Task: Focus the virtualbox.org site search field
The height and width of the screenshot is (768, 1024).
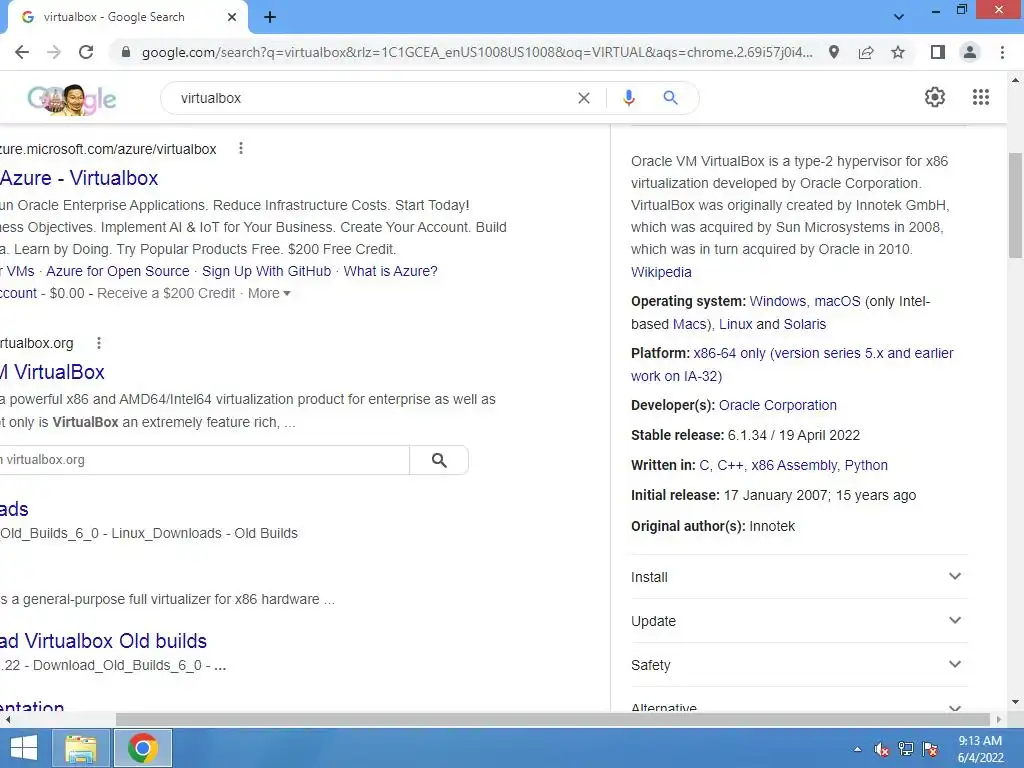Action: (x=204, y=460)
